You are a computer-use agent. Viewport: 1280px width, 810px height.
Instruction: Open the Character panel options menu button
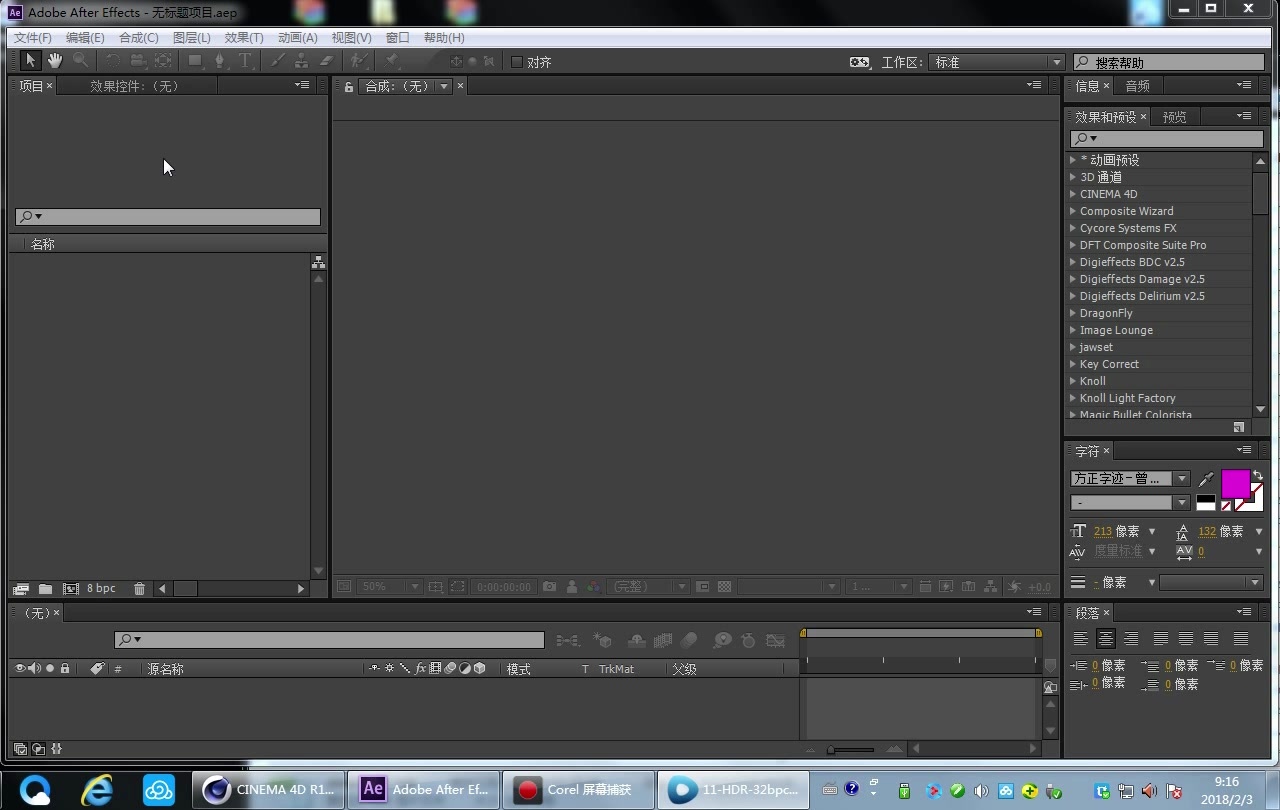[1244, 450]
